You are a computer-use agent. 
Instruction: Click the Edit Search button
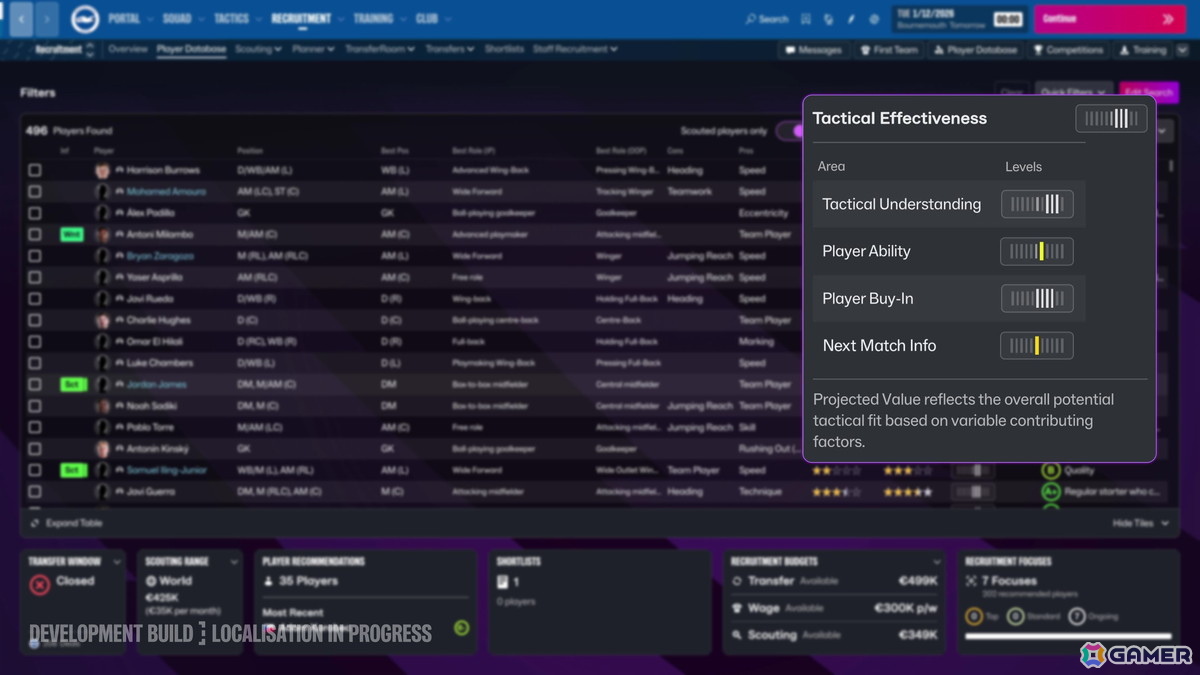click(1149, 92)
